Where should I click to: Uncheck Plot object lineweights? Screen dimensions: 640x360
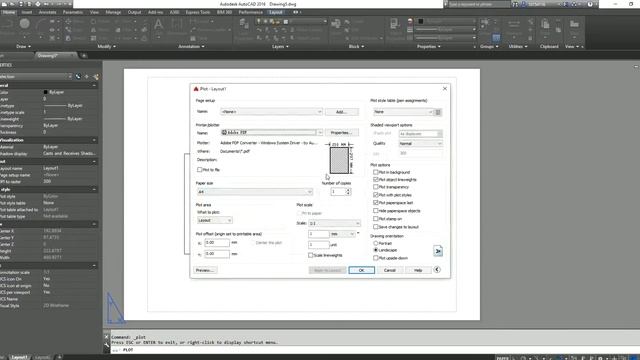pos(376,180)
